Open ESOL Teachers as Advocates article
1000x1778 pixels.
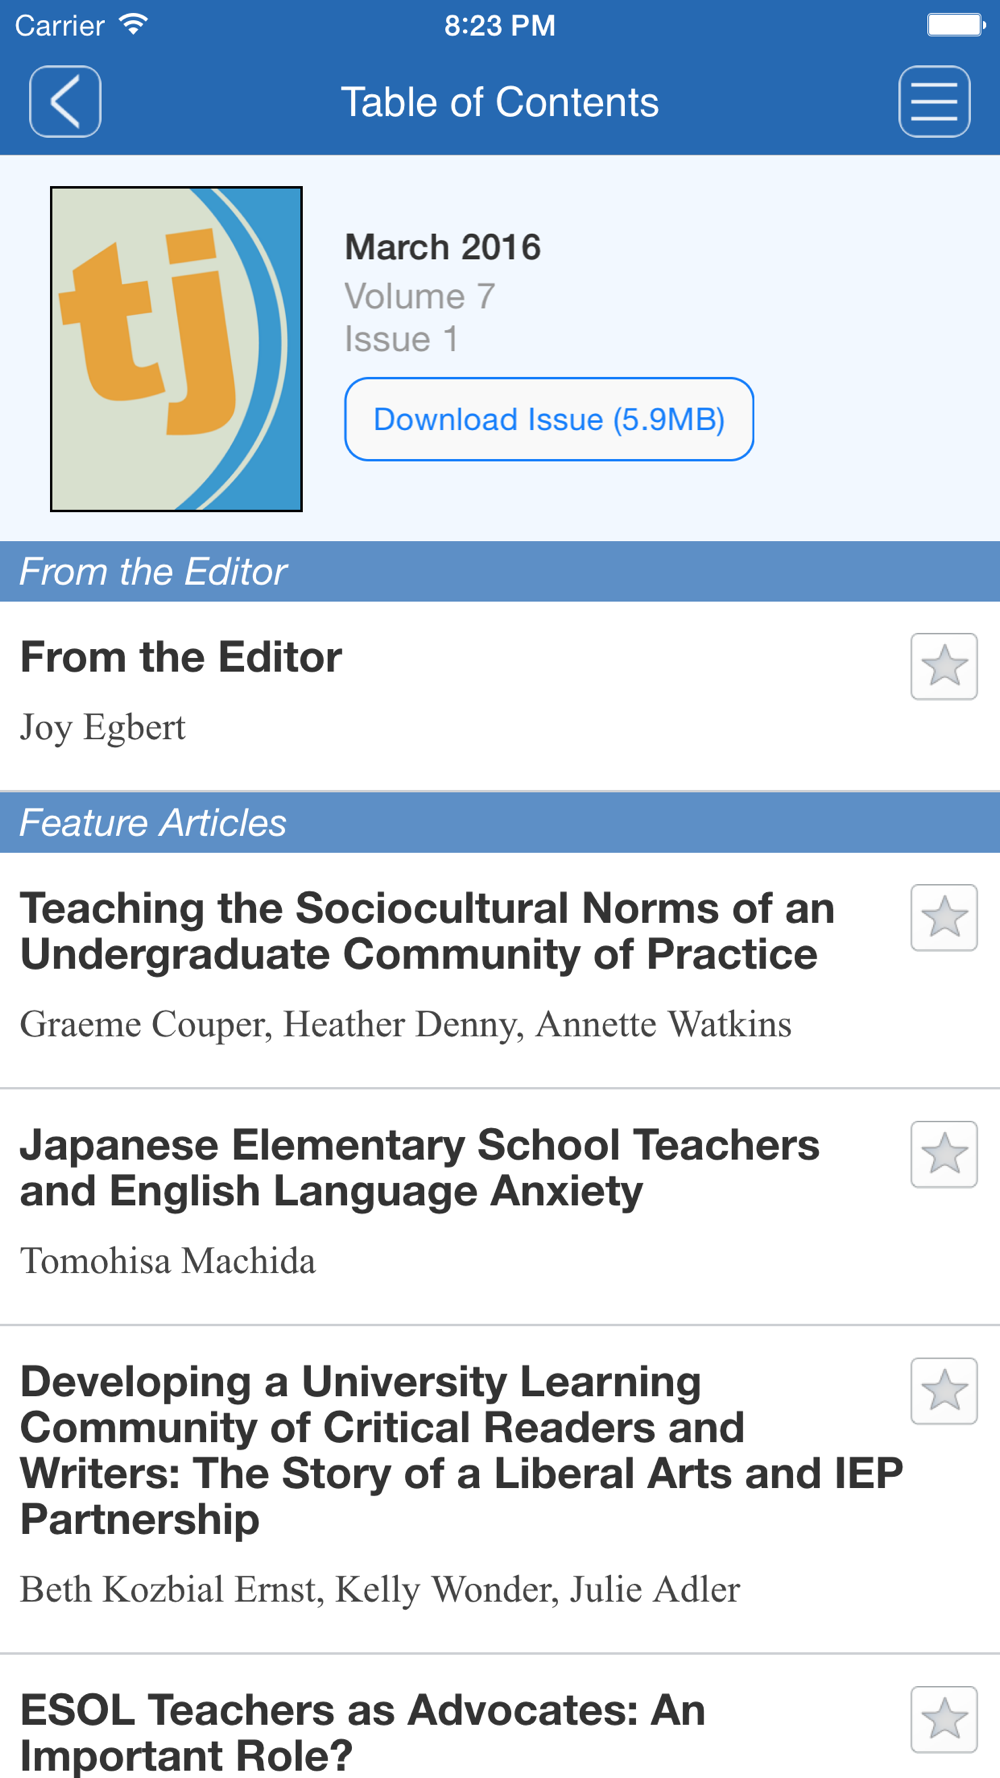pyautogui.click(x=363, y=1733)
